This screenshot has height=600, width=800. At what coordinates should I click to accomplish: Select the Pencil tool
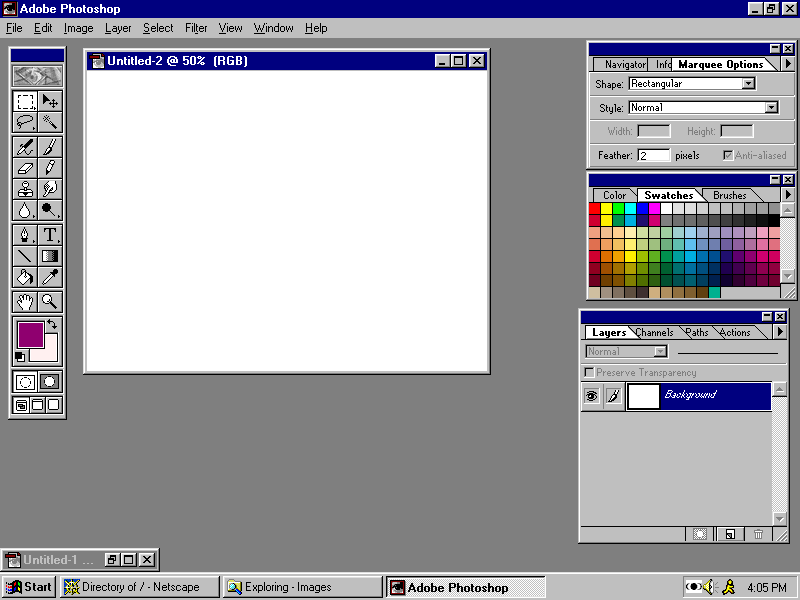[50, 168]
